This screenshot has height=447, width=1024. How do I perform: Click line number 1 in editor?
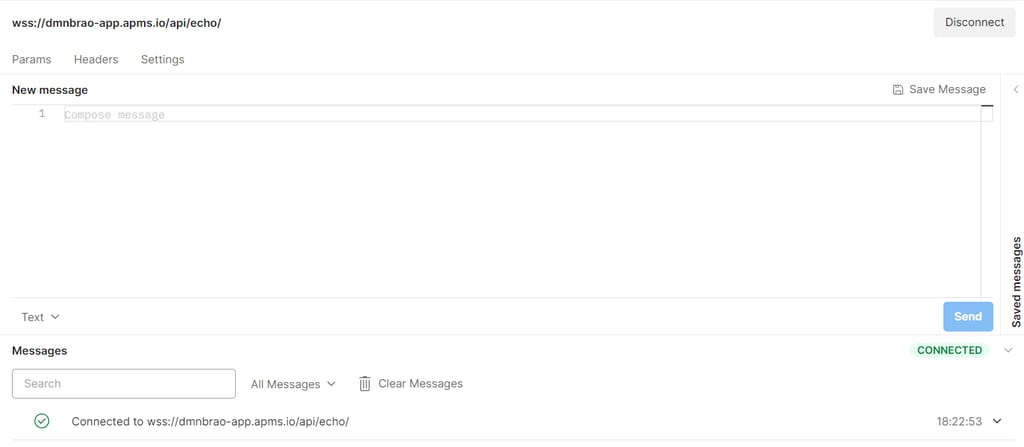coord(42,114)
